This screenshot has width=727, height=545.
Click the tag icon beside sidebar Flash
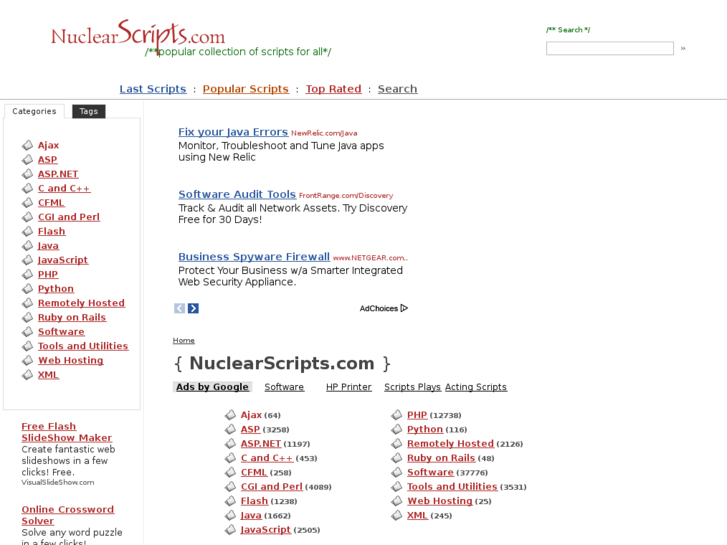[27, 231]
